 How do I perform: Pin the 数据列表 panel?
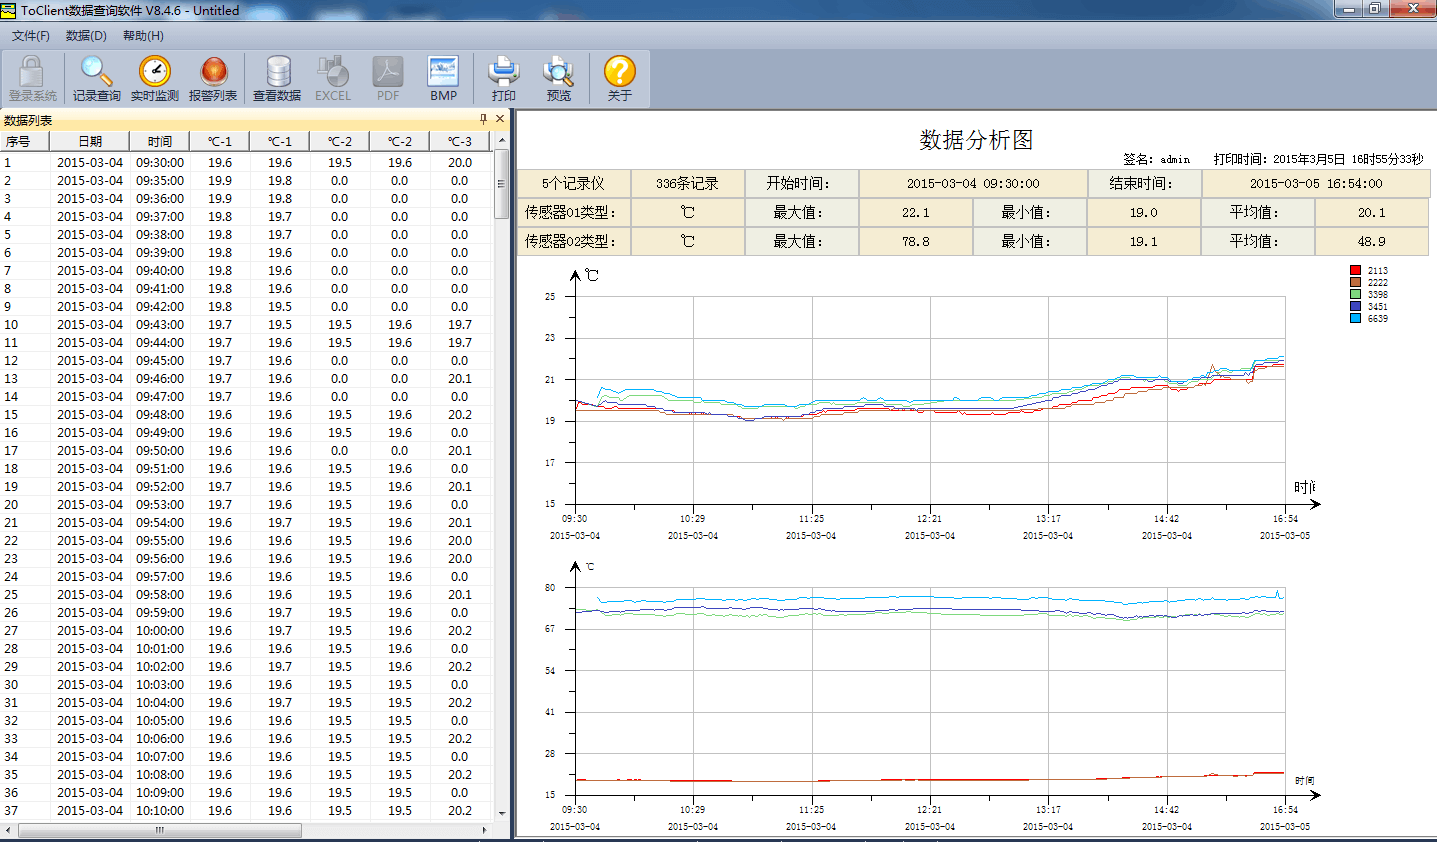tap(483, 119)
